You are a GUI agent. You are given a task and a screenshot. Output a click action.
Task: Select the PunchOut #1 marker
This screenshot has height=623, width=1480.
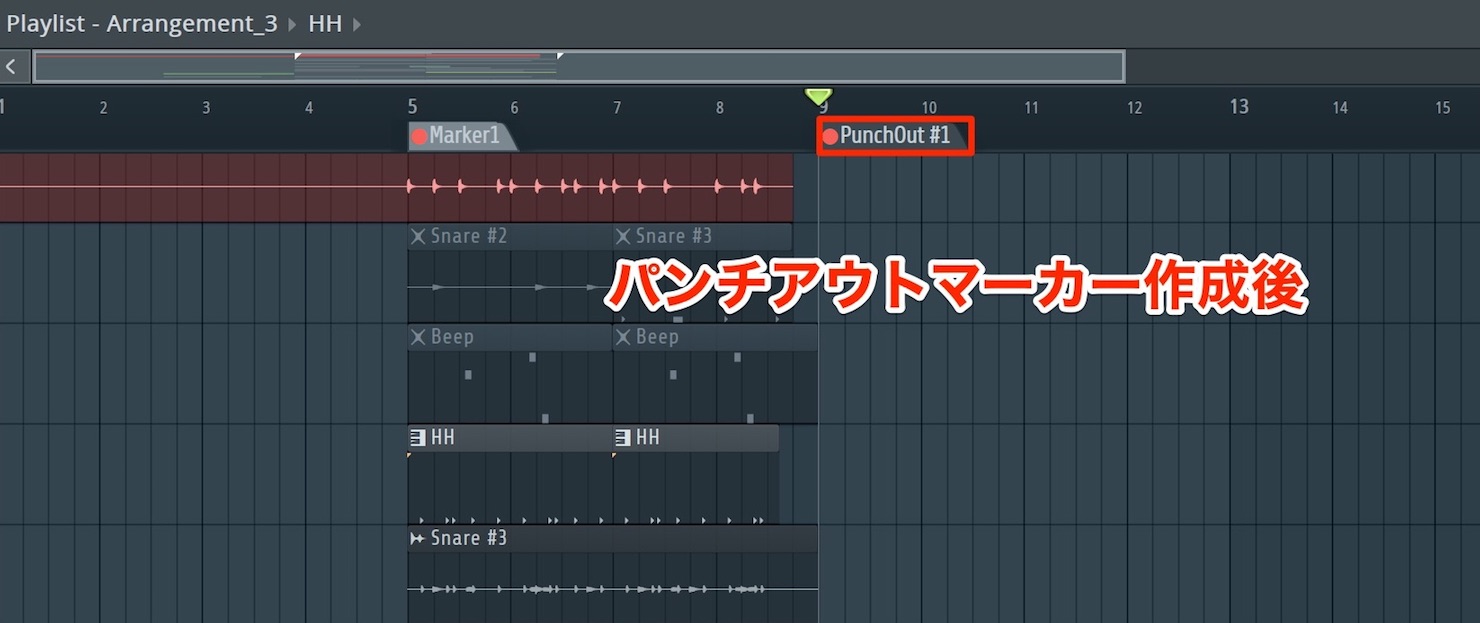point(894,136)
